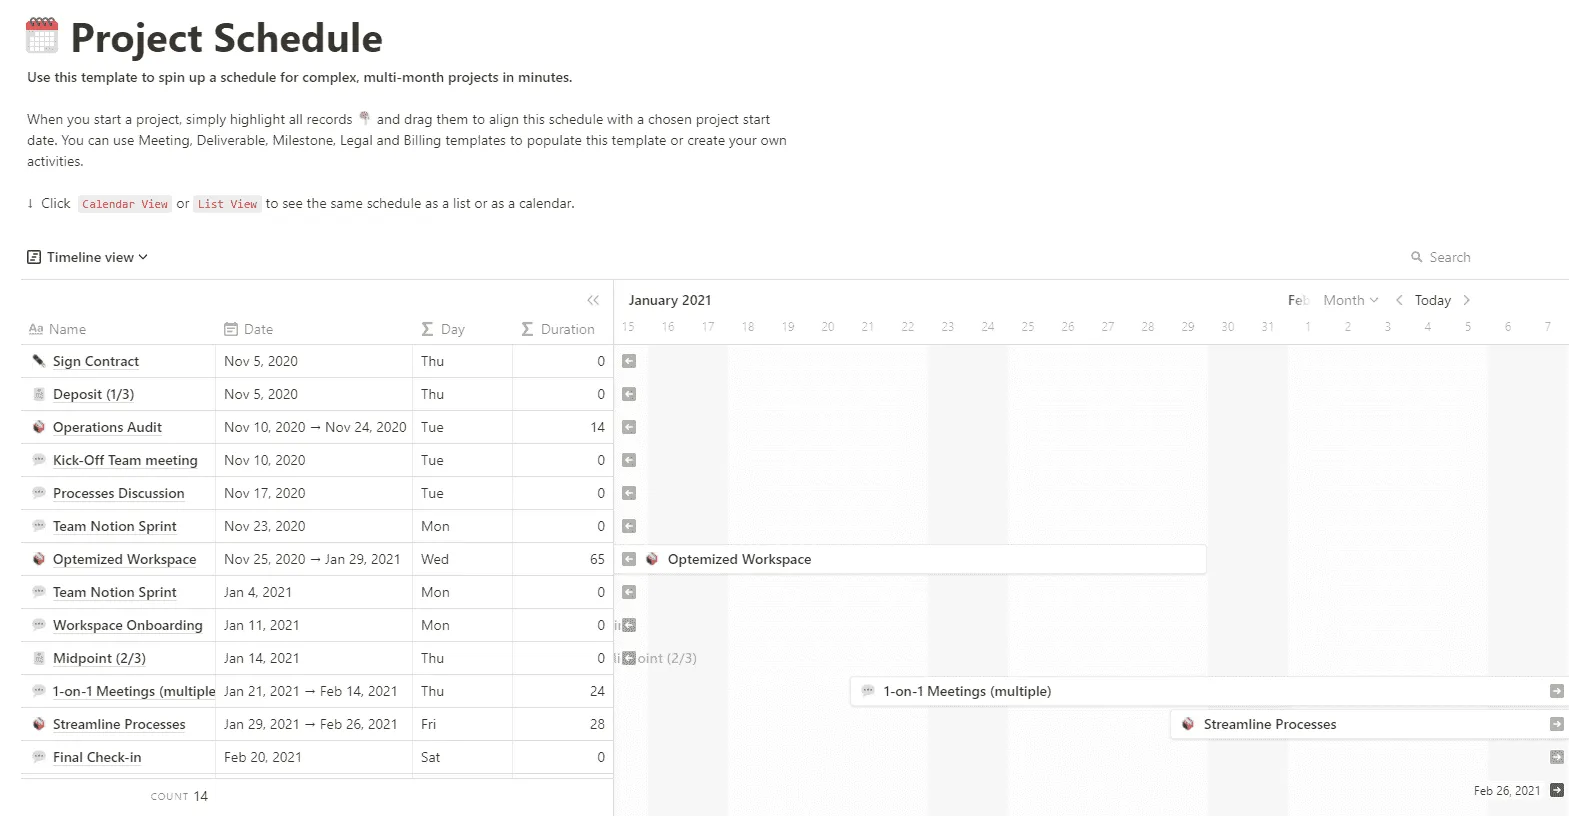Image resolution: width=1569 pixels, height=816 pixels.
Task: Collapse the table panel with double chevron
Action: [593, 300]
